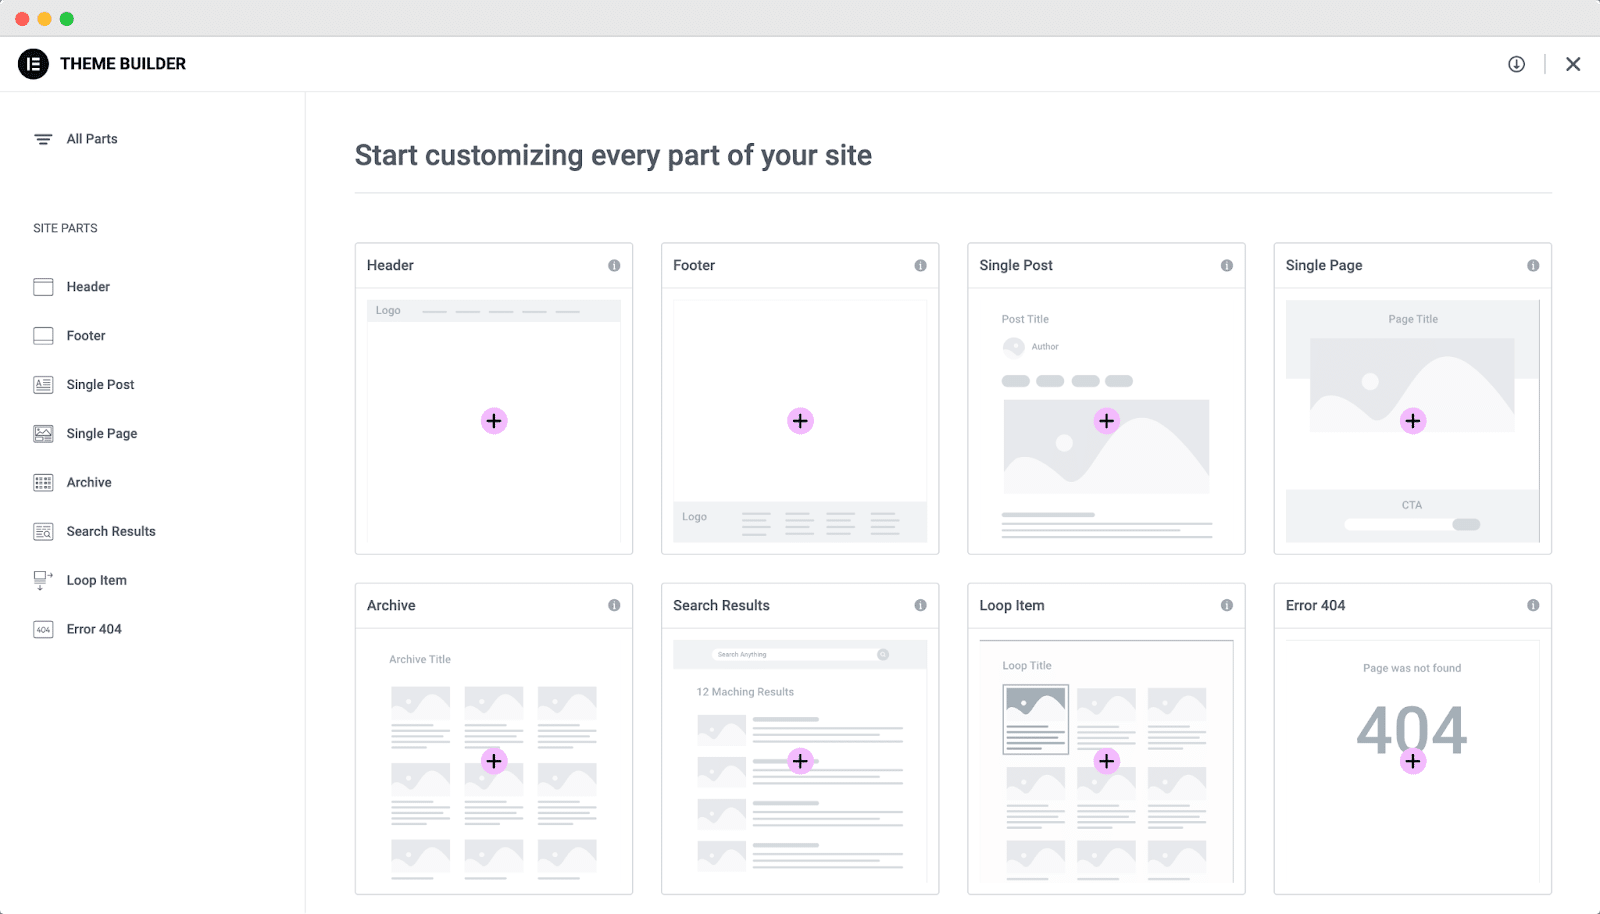View info for the Loop Item card

point(1227,605)
